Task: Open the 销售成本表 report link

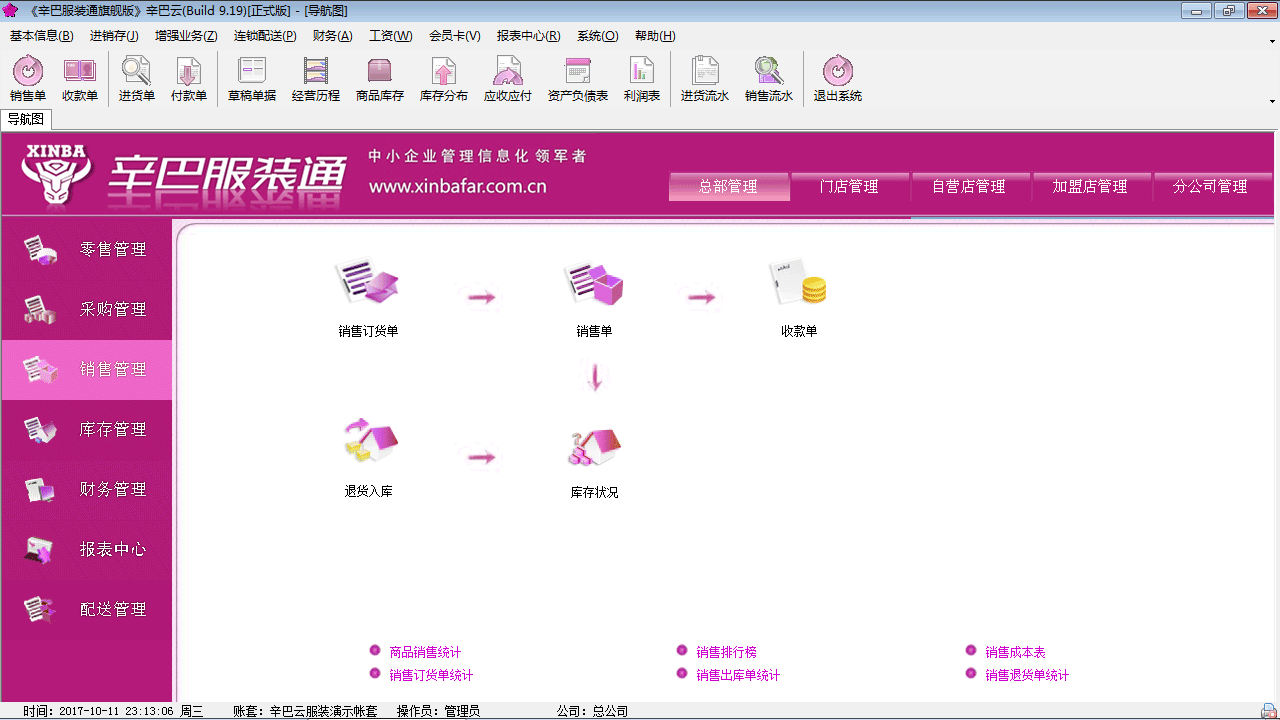Action: [x=1015, y=652]
